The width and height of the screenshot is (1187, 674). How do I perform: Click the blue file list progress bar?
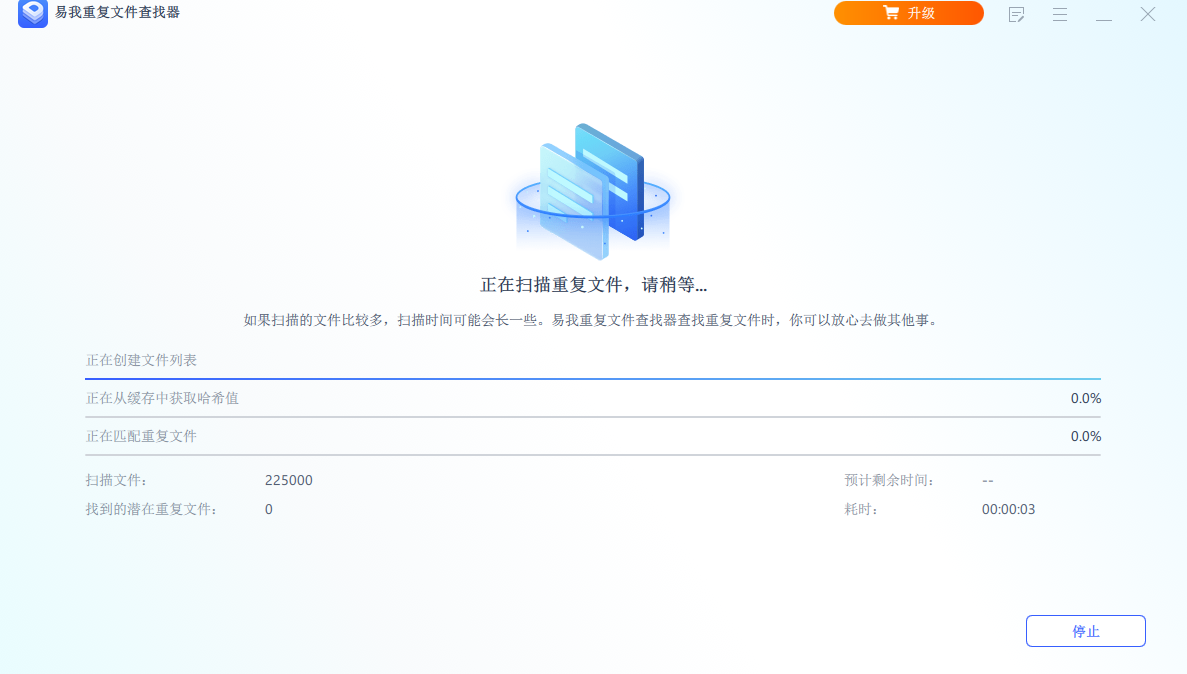tap(592, 379)
